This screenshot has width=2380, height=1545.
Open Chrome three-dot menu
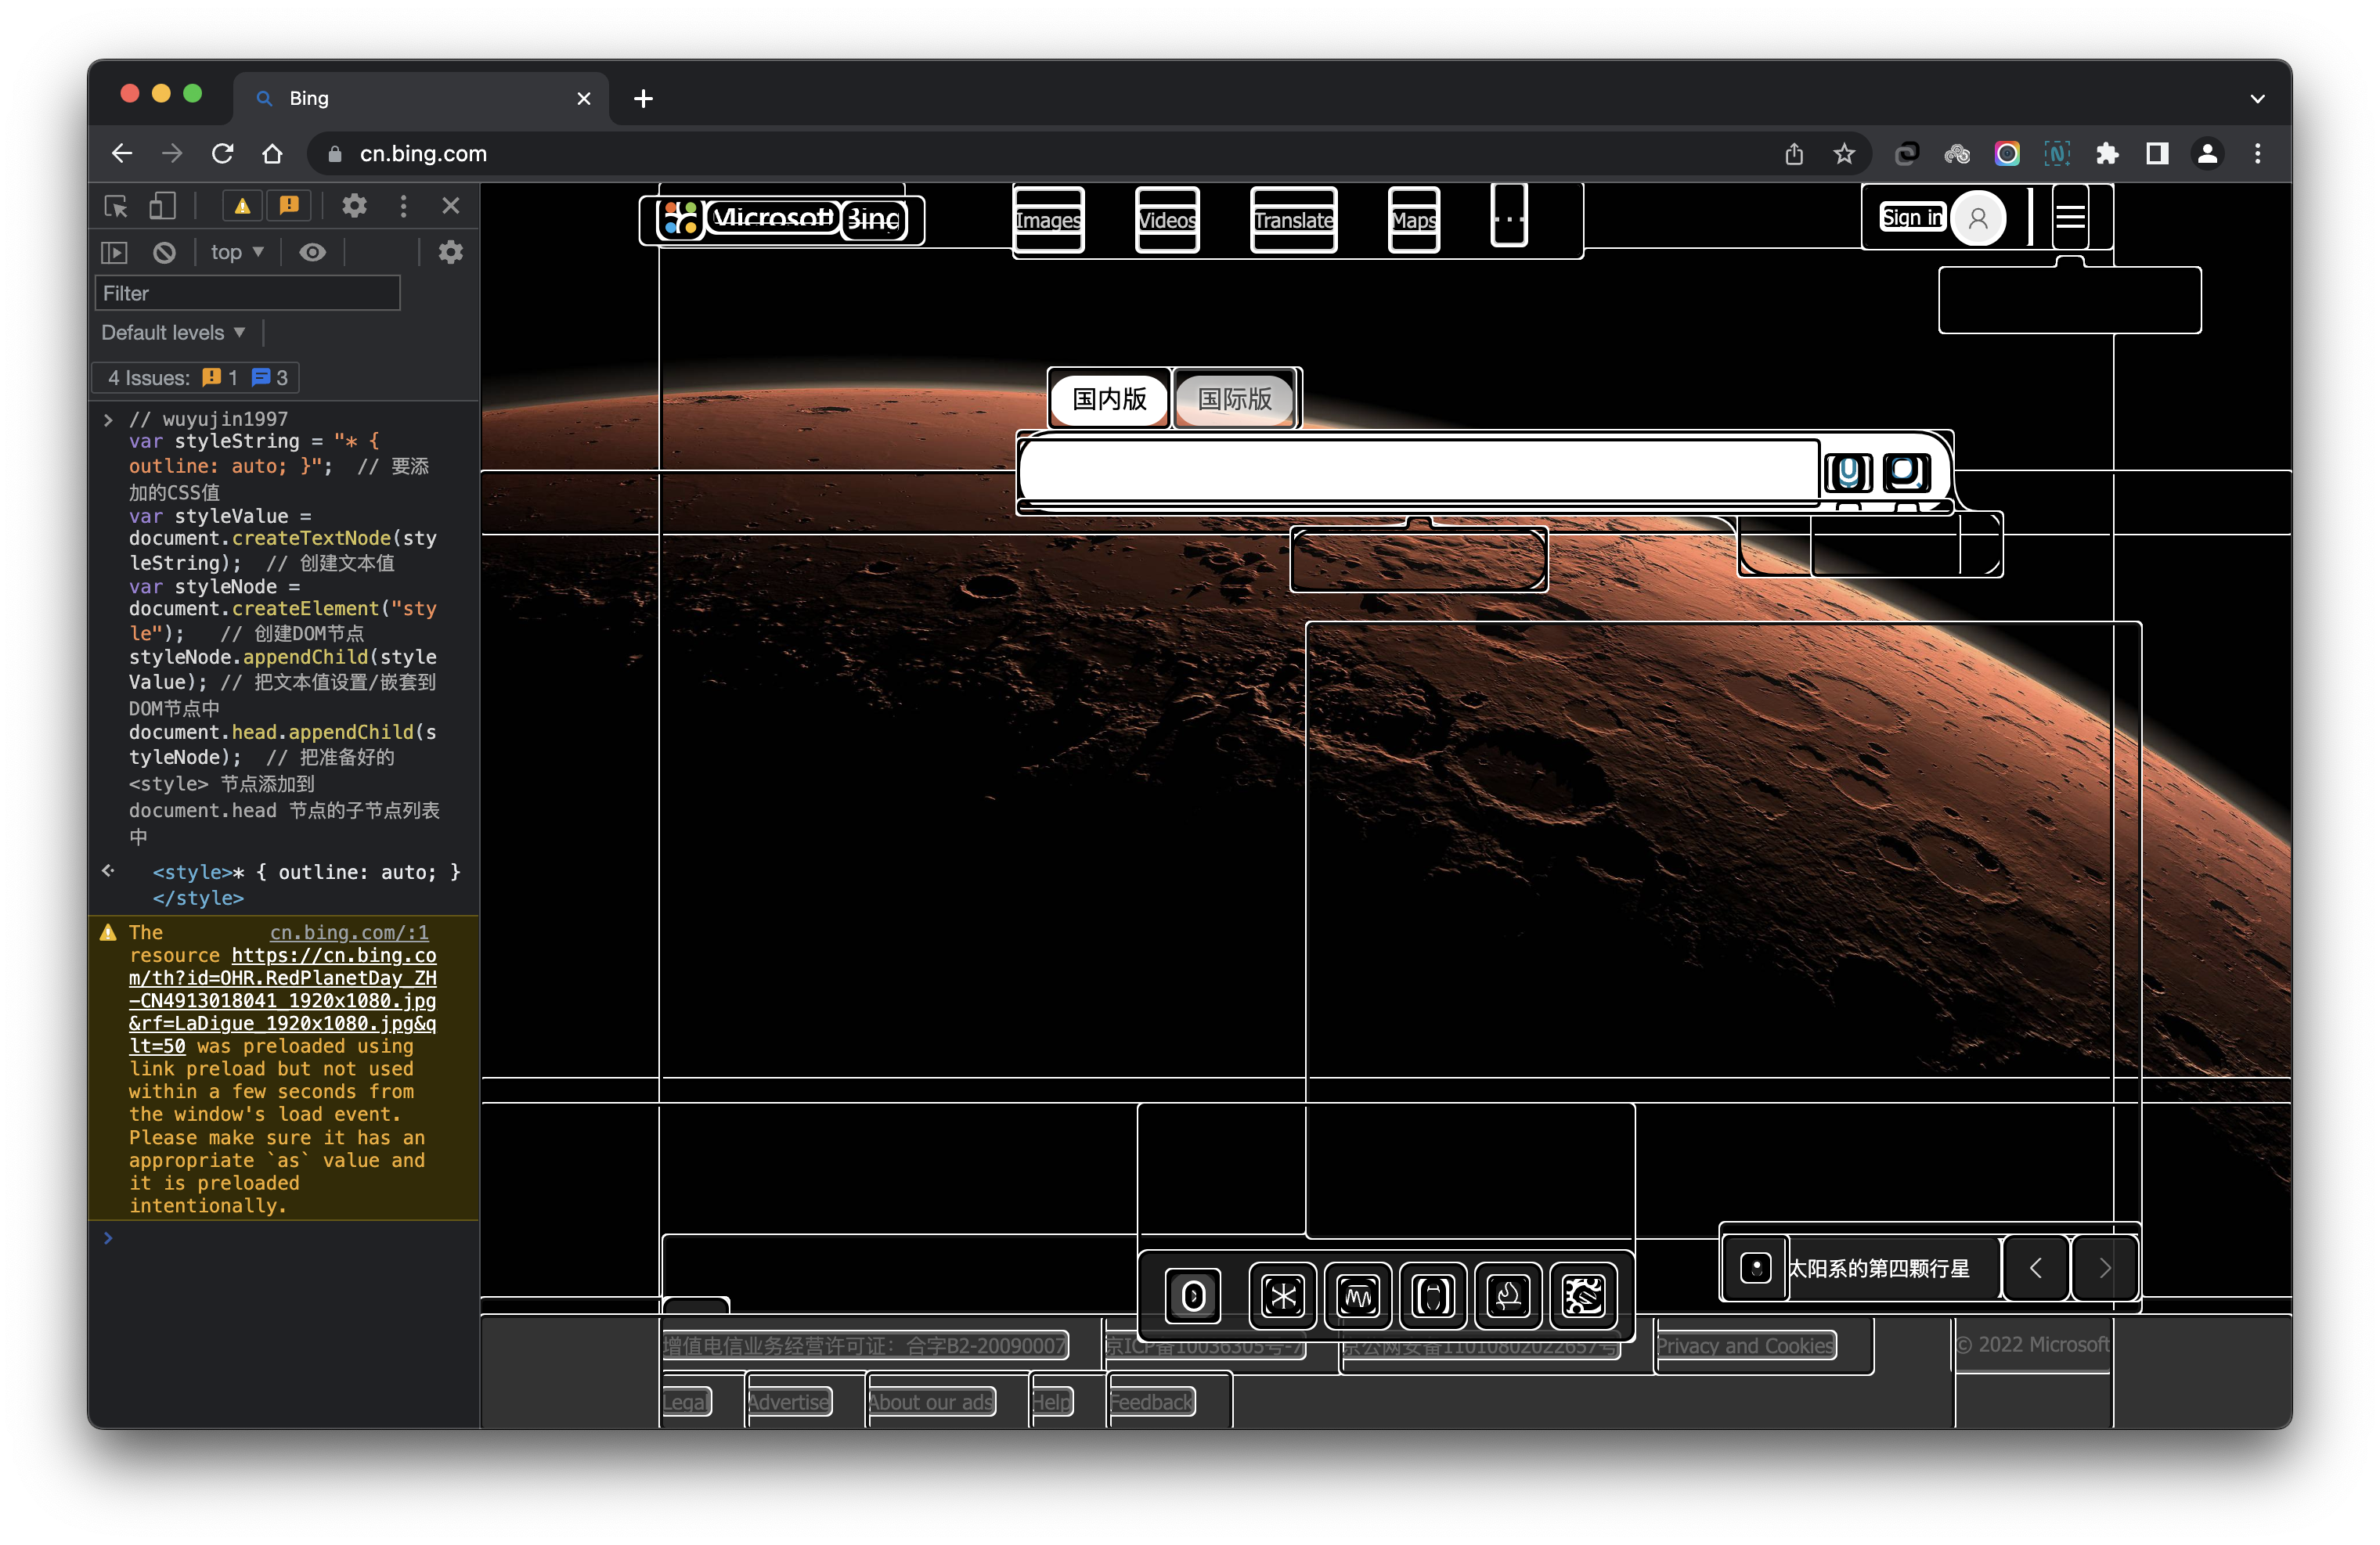[2257, 154]
